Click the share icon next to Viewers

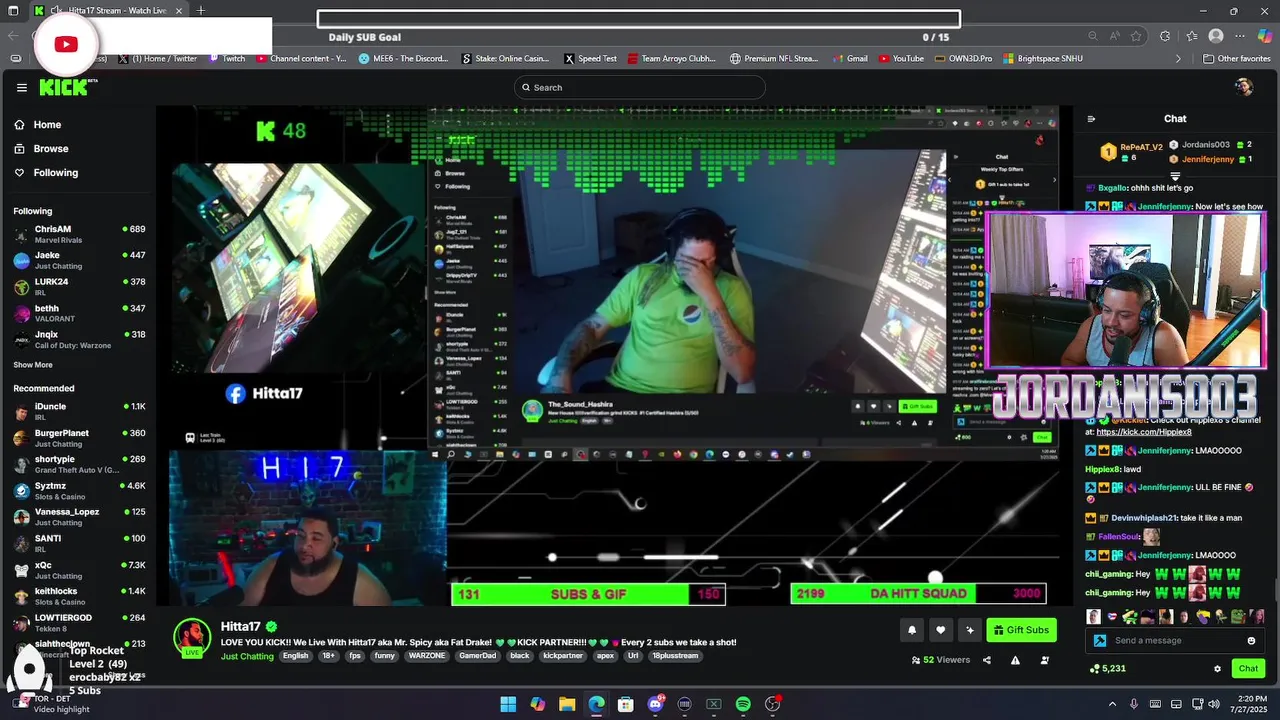[987, 660]
